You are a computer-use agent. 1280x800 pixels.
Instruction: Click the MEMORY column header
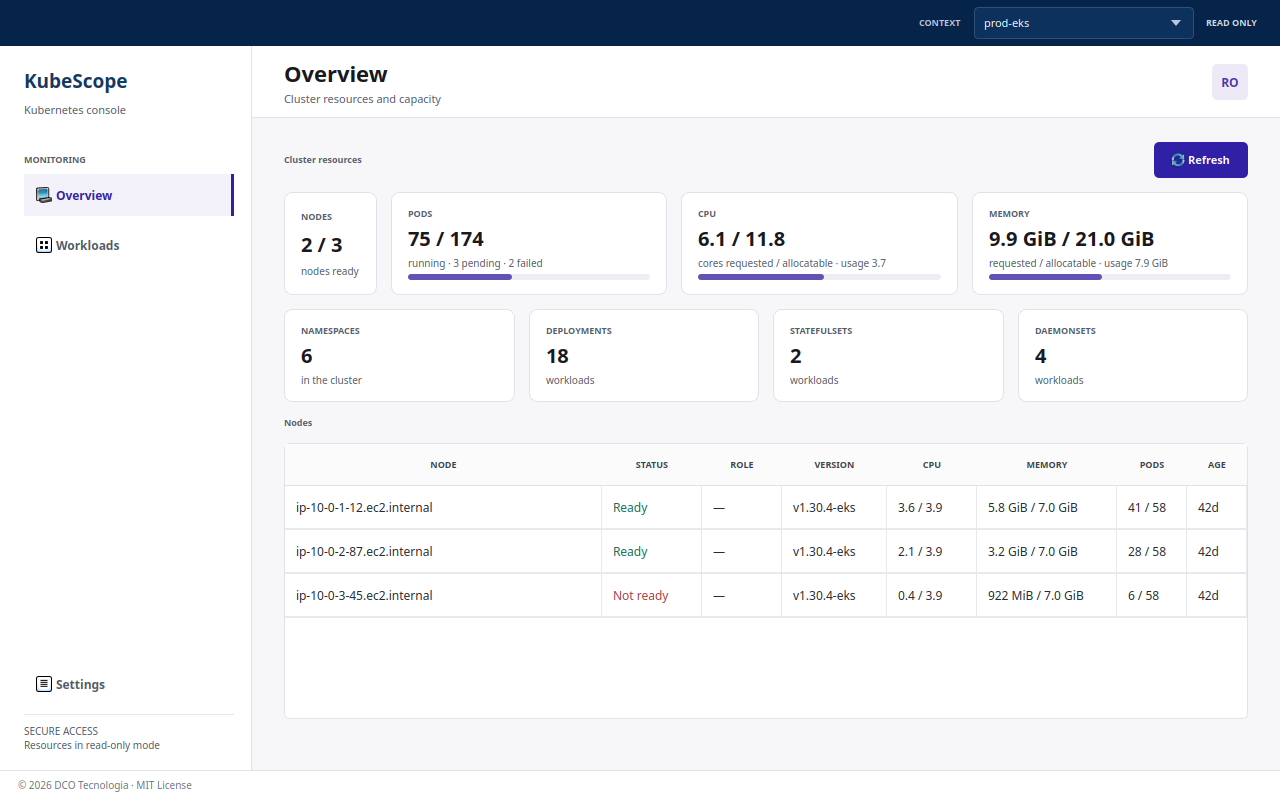coord(1047,465)
